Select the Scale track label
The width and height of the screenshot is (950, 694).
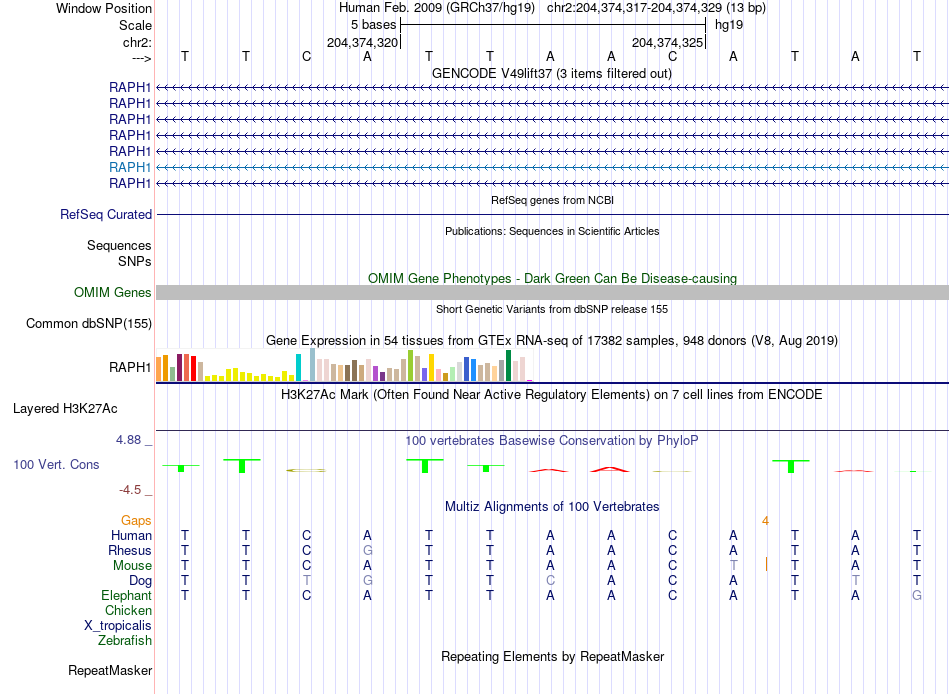(135, 25)
